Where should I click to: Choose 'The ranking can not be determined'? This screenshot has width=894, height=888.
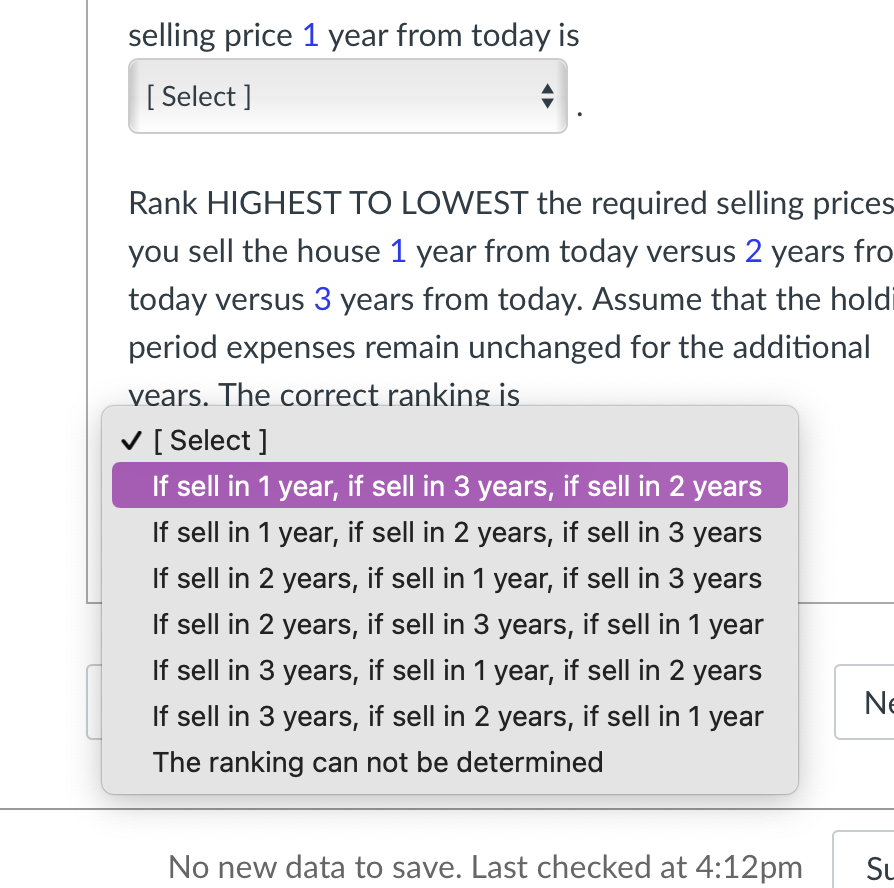378,762
